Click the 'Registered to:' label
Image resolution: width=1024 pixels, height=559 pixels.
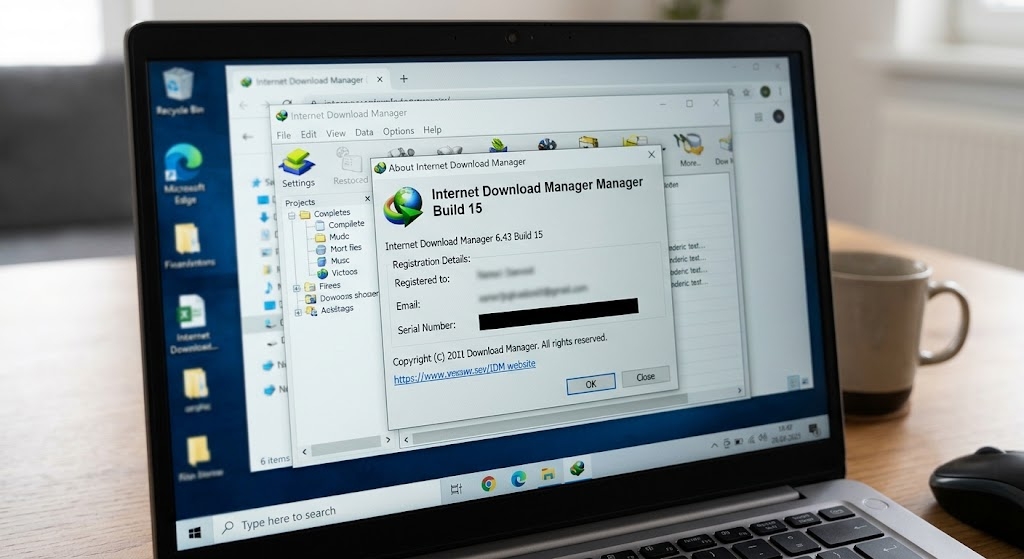coord(422,281)
